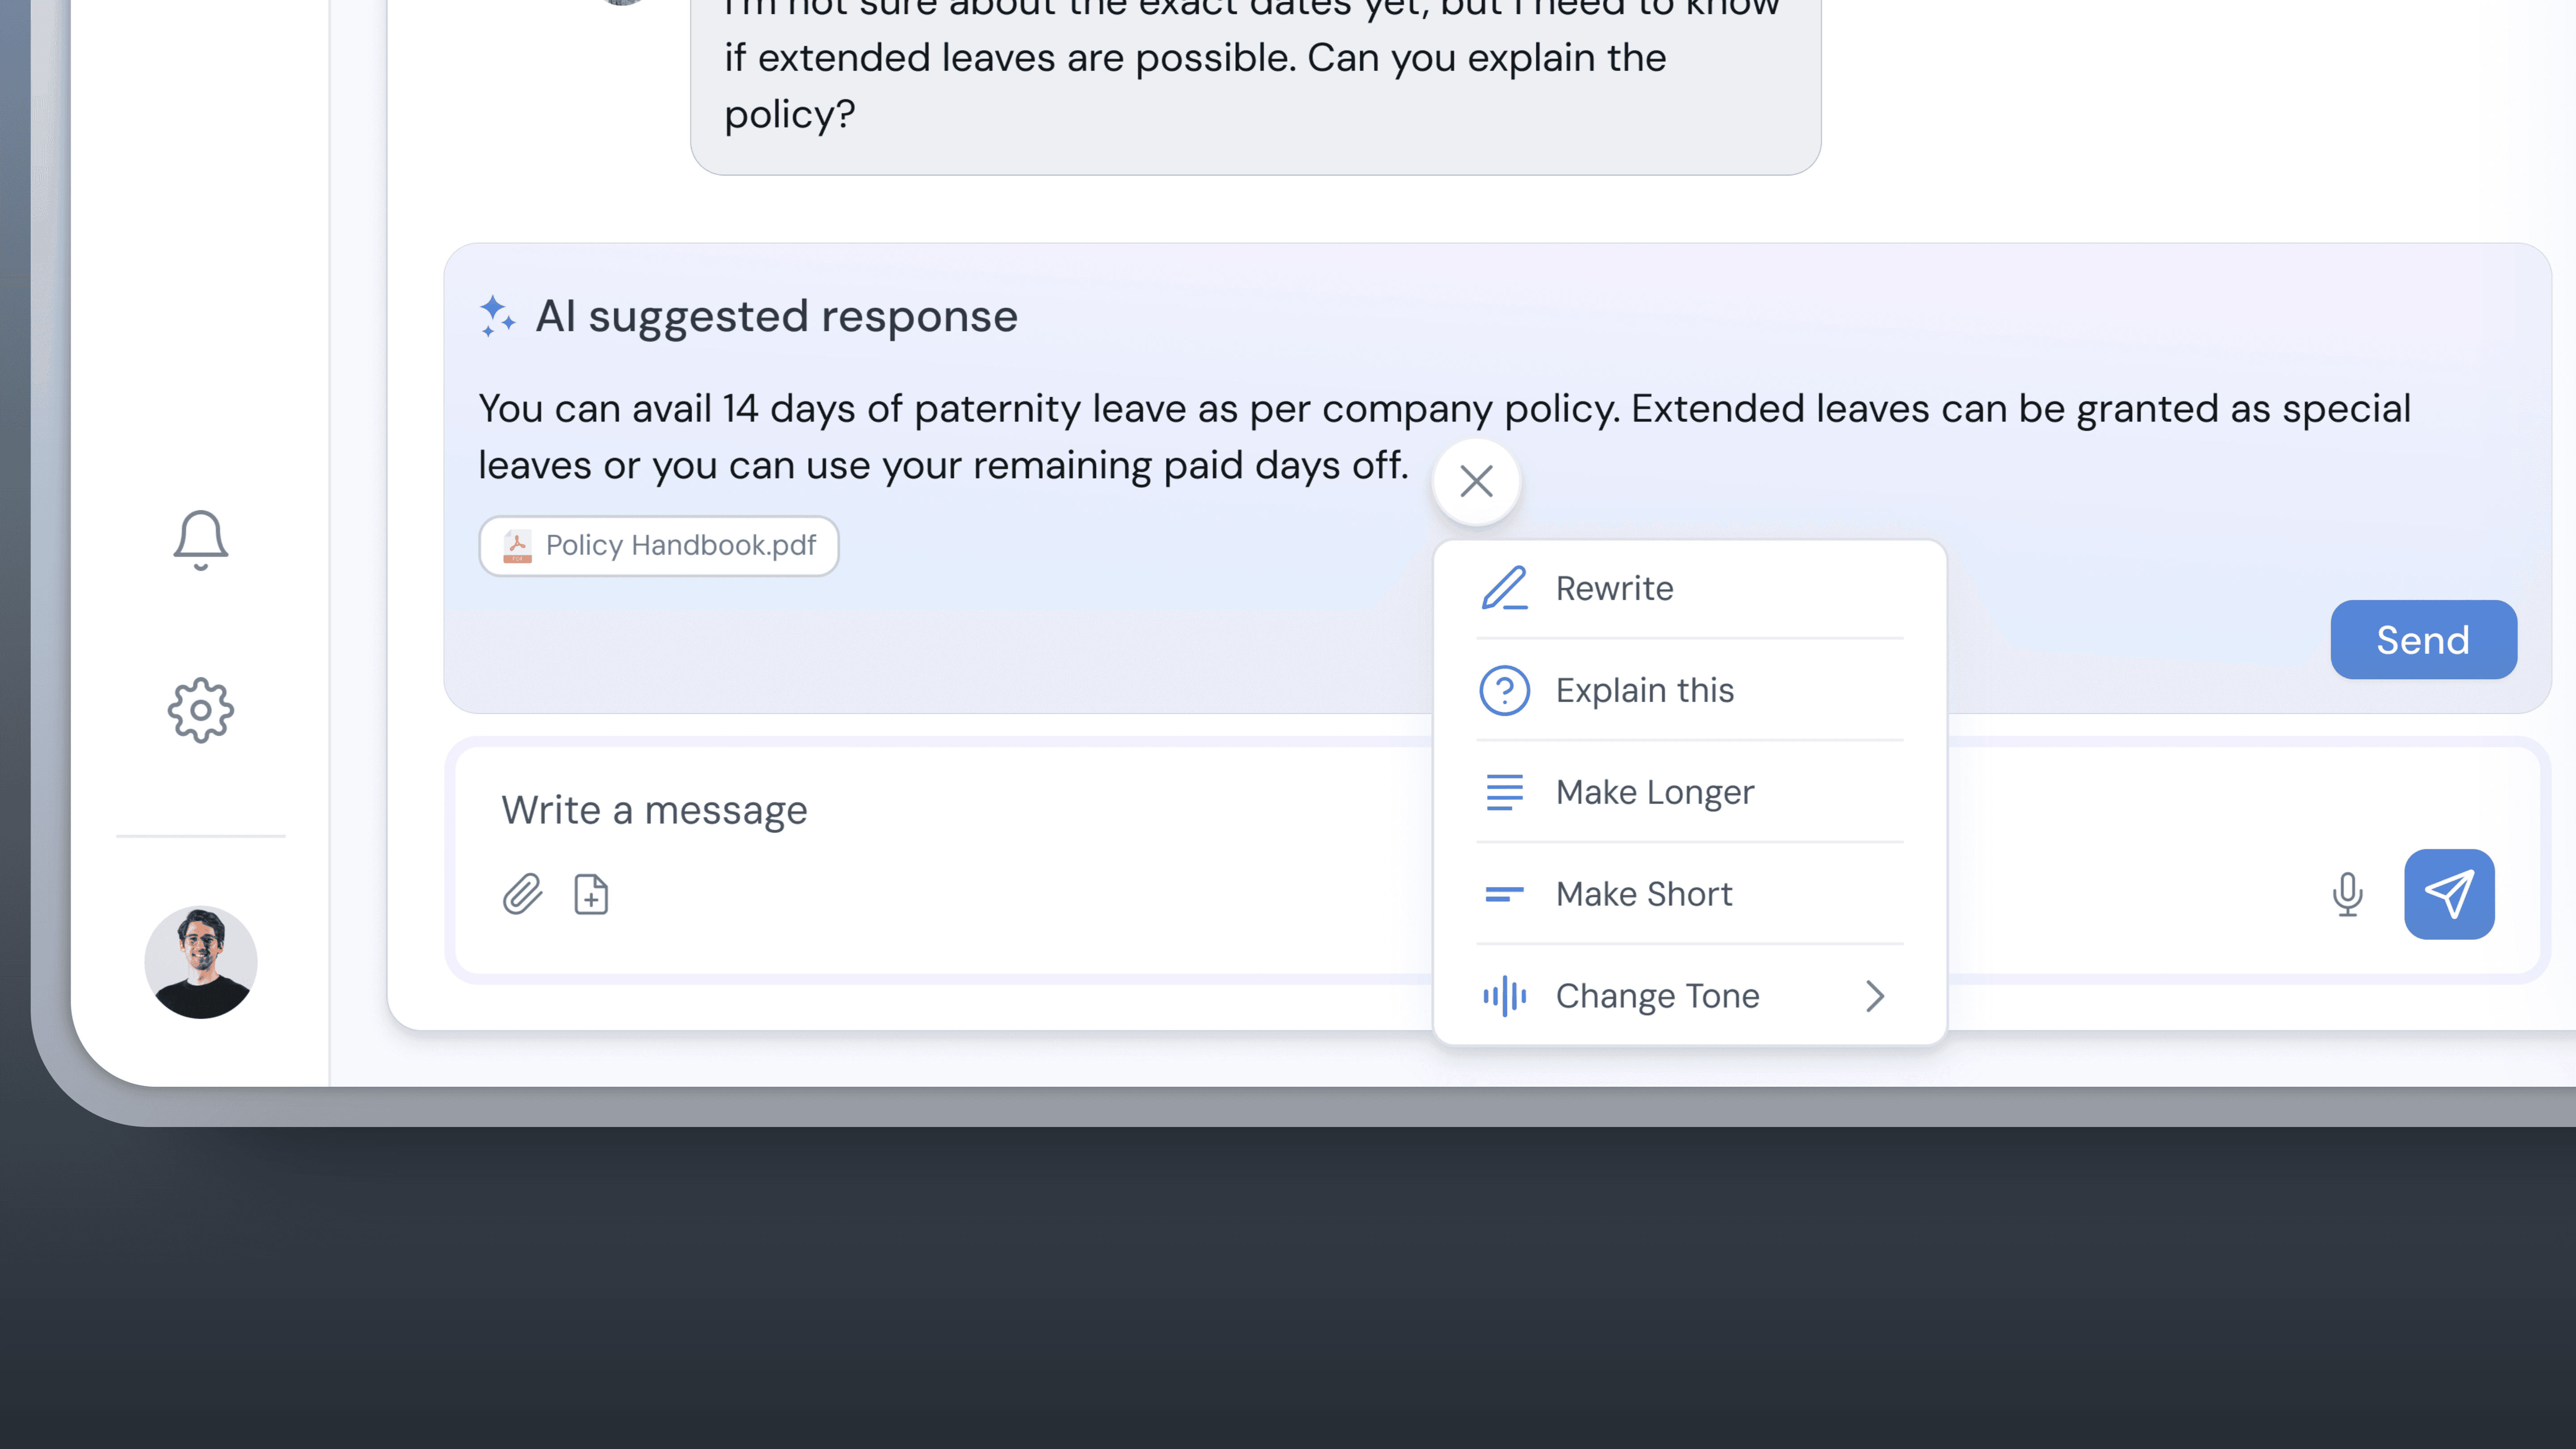Click the blue Send button

click(2422, 640)
